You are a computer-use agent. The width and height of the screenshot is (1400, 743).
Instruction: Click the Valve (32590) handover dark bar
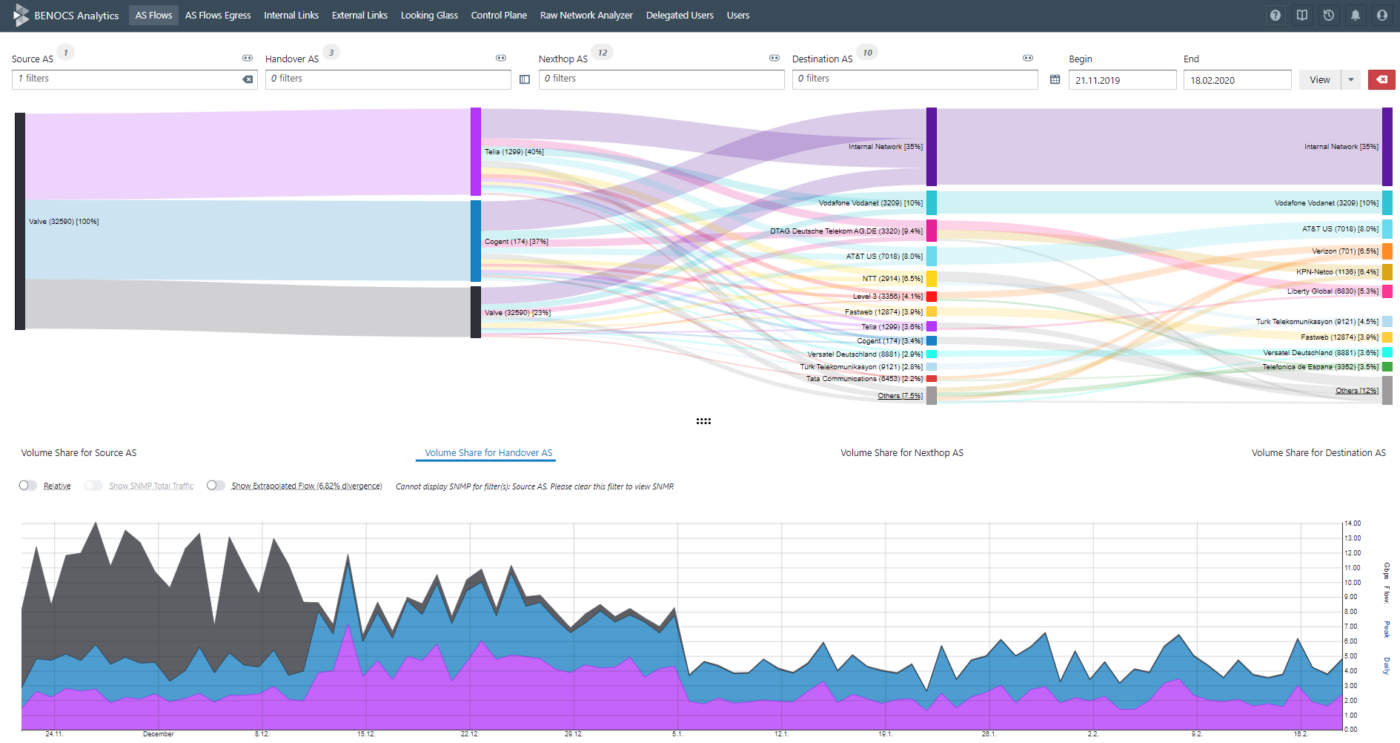click(x=476, y=312)
